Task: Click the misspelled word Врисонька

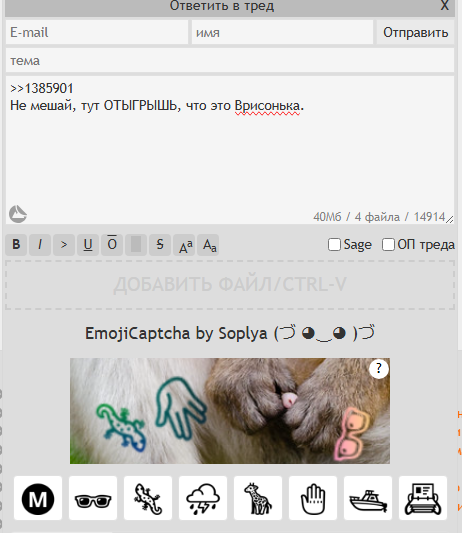Action: pos(267,106)
